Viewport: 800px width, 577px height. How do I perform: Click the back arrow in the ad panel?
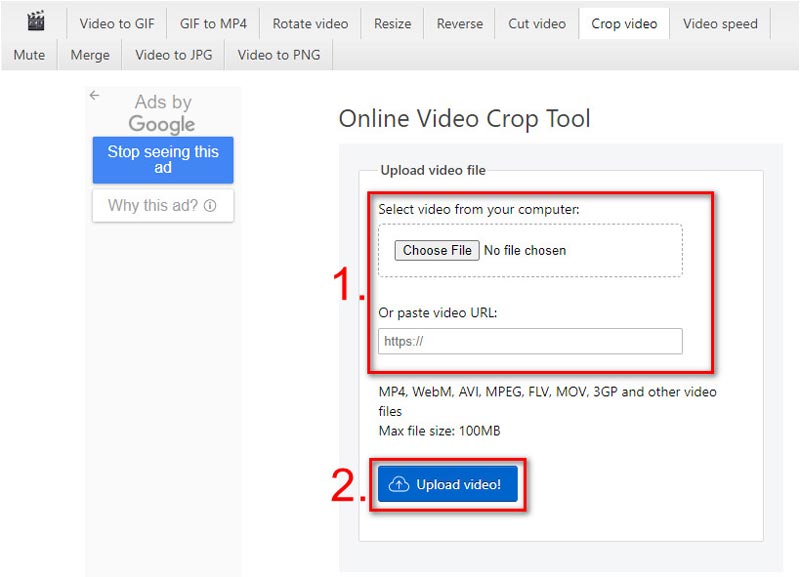94,95
